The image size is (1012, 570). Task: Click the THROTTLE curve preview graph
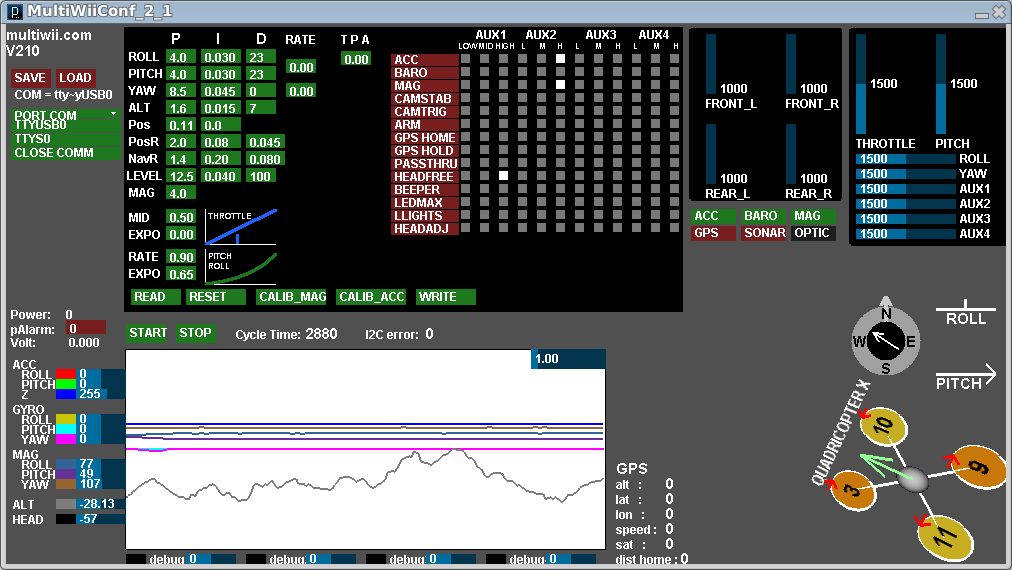[241, 227]
